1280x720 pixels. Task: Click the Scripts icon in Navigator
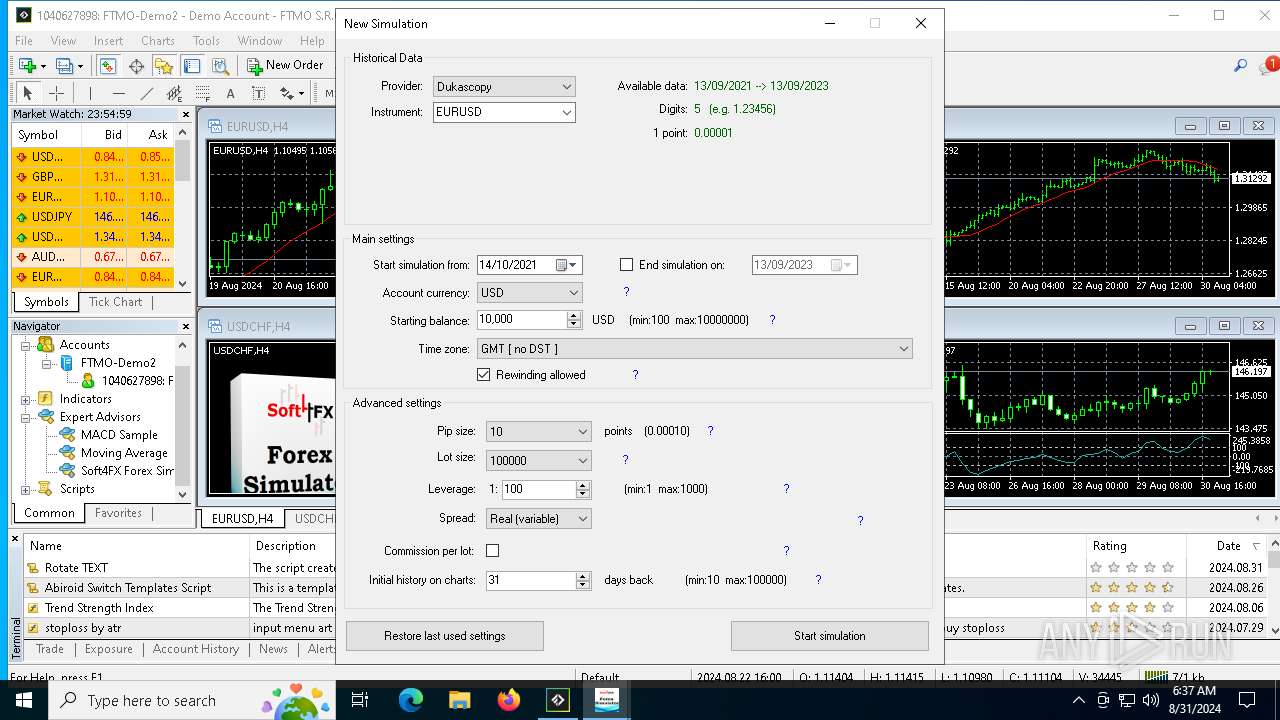pos(46,488)
